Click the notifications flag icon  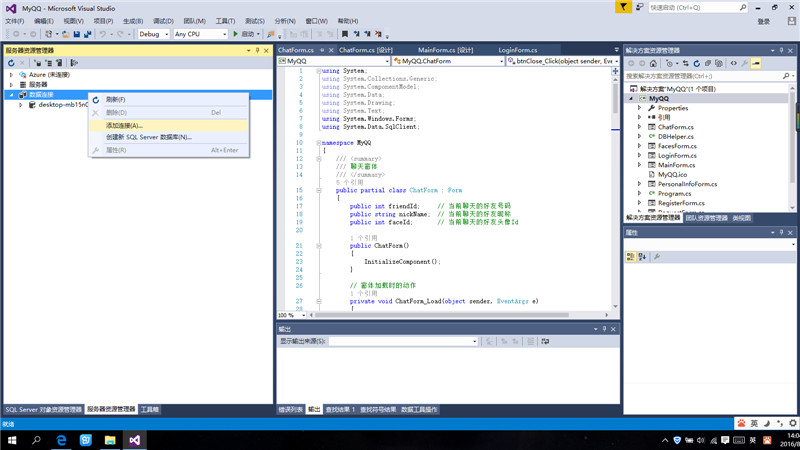(x=623, y=7)
